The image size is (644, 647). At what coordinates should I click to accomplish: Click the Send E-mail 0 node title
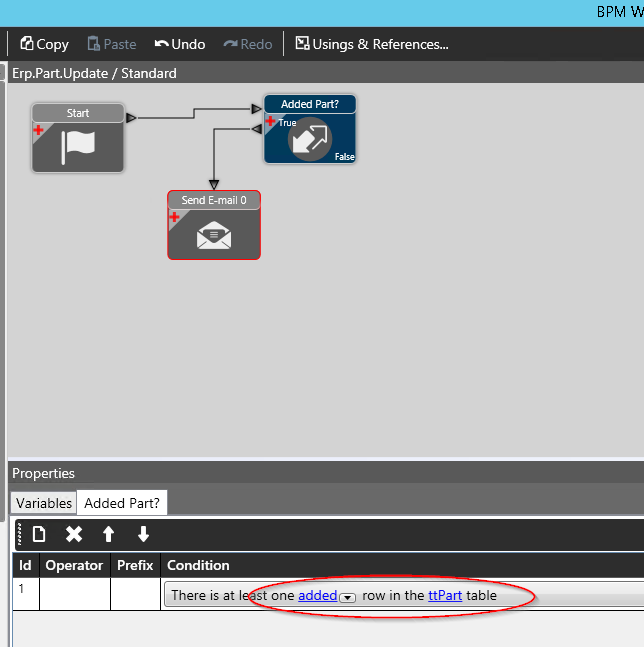(x=214, y=200)
